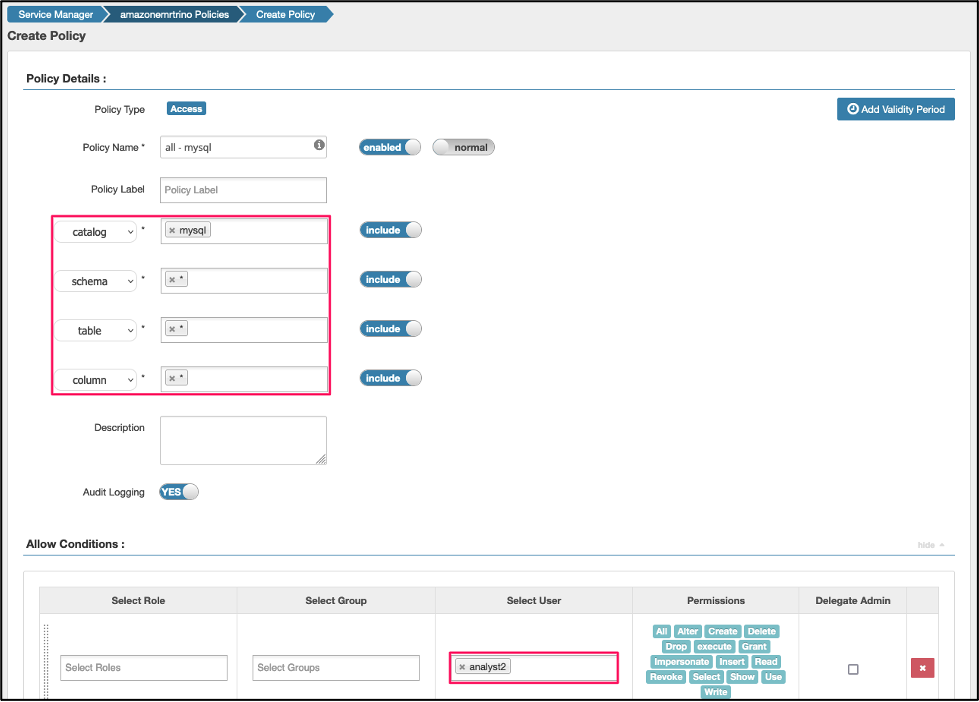The height and width of the screenshot is (702, 979).
Task: Click the Delete permission tag
Action: coord(762,631)
